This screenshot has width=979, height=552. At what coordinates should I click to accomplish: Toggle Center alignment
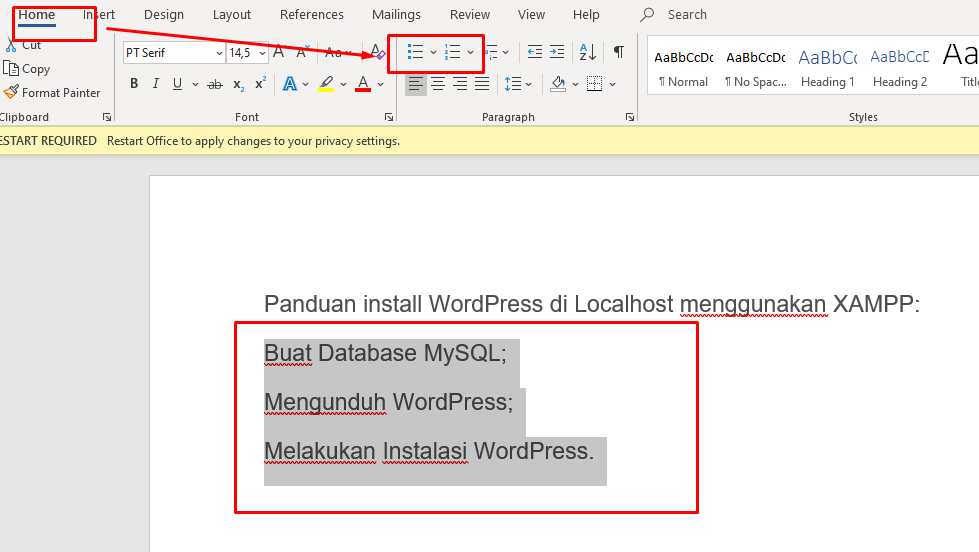coord(438,84)
